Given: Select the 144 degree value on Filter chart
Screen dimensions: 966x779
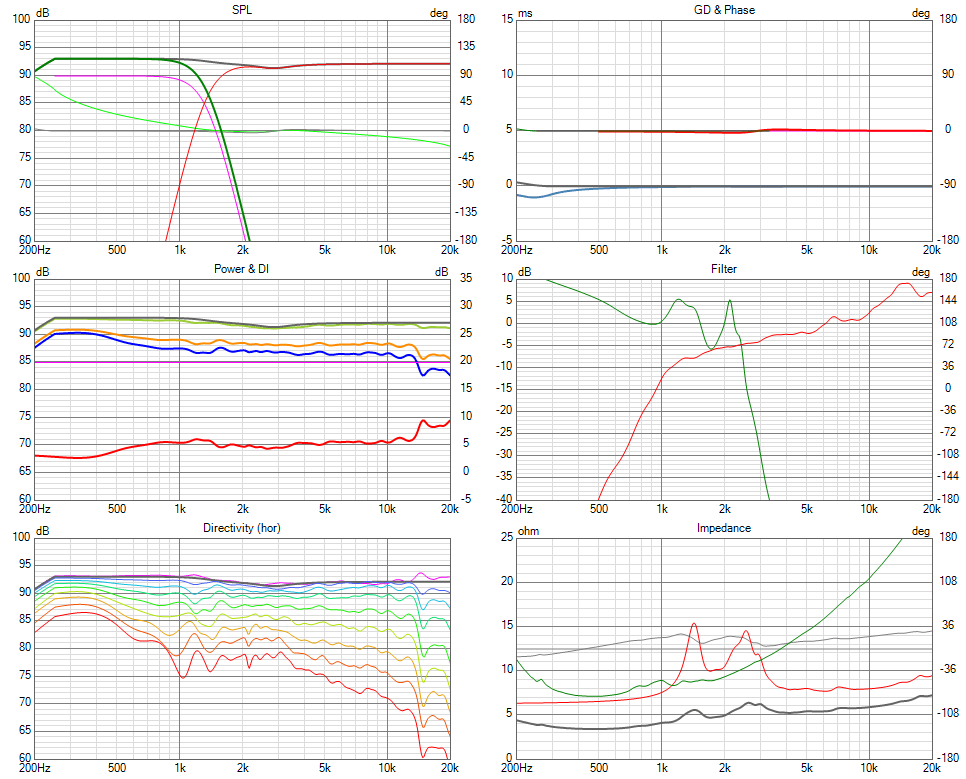Looking at the screenshot, I should [948, 300].
